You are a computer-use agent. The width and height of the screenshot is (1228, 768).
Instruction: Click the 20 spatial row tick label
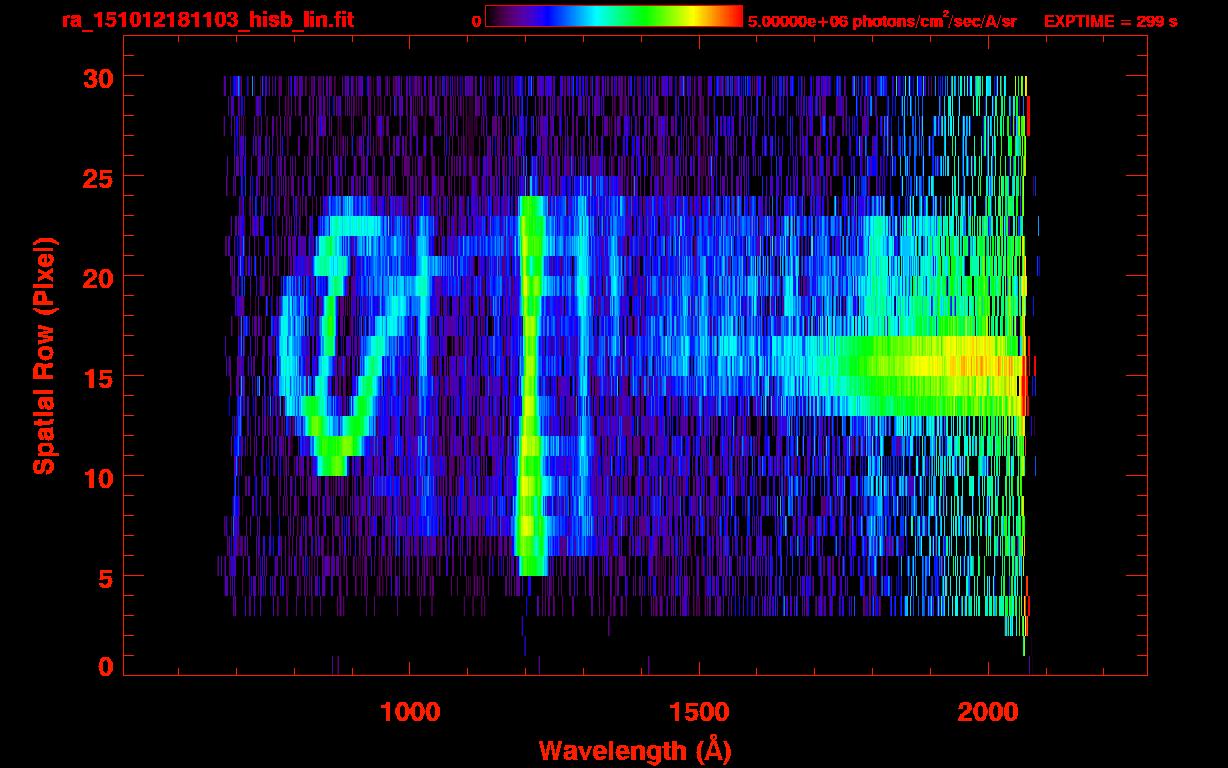click(x=97, y=277)
